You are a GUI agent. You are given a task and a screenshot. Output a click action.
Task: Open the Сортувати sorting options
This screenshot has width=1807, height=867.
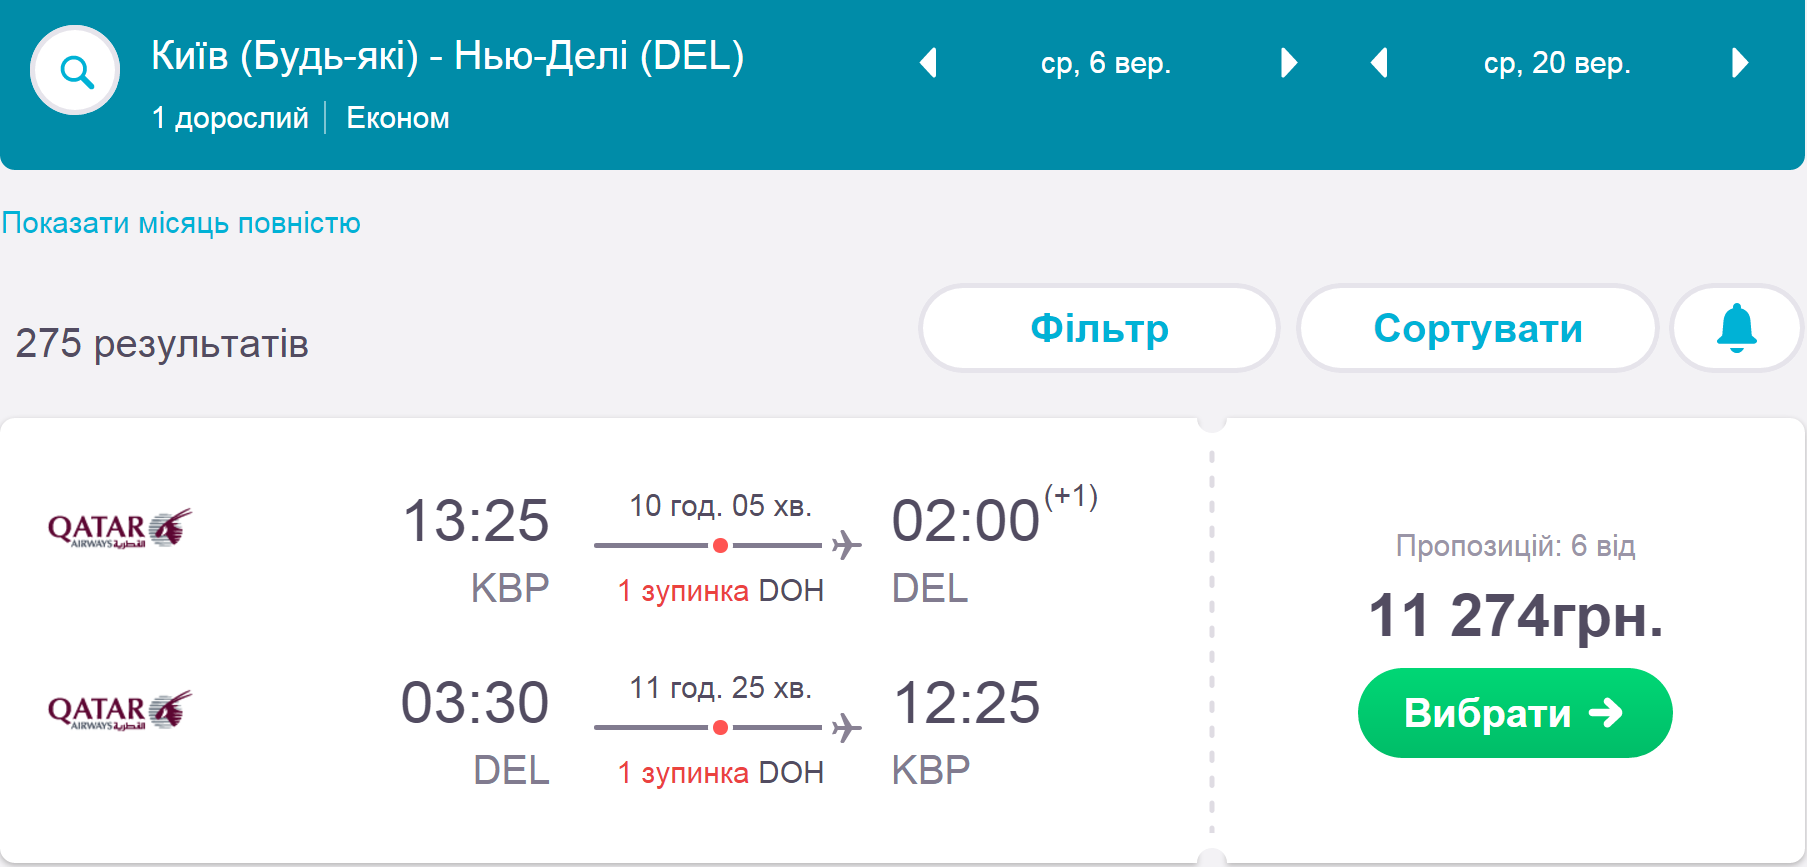tap(1477, 328)
